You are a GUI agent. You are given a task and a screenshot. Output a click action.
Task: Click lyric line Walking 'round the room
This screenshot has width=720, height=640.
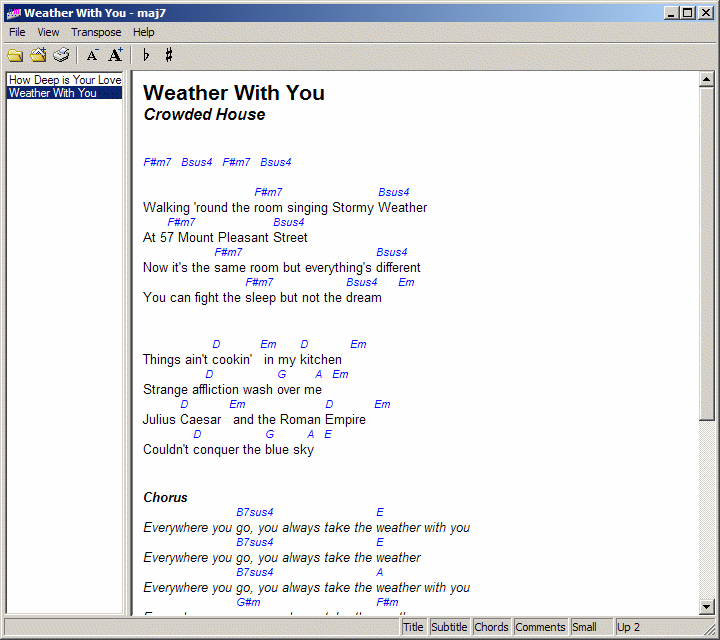[x=285, y=208]
